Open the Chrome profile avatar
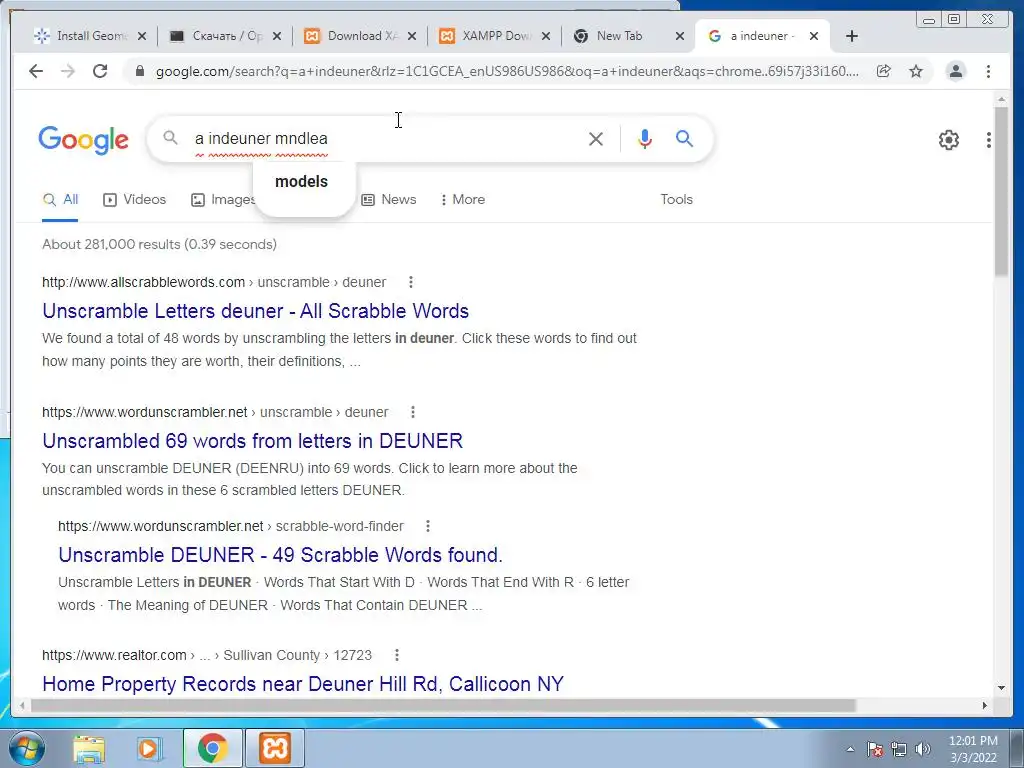This screenshot has height=768, width=1024. [955, 71]
